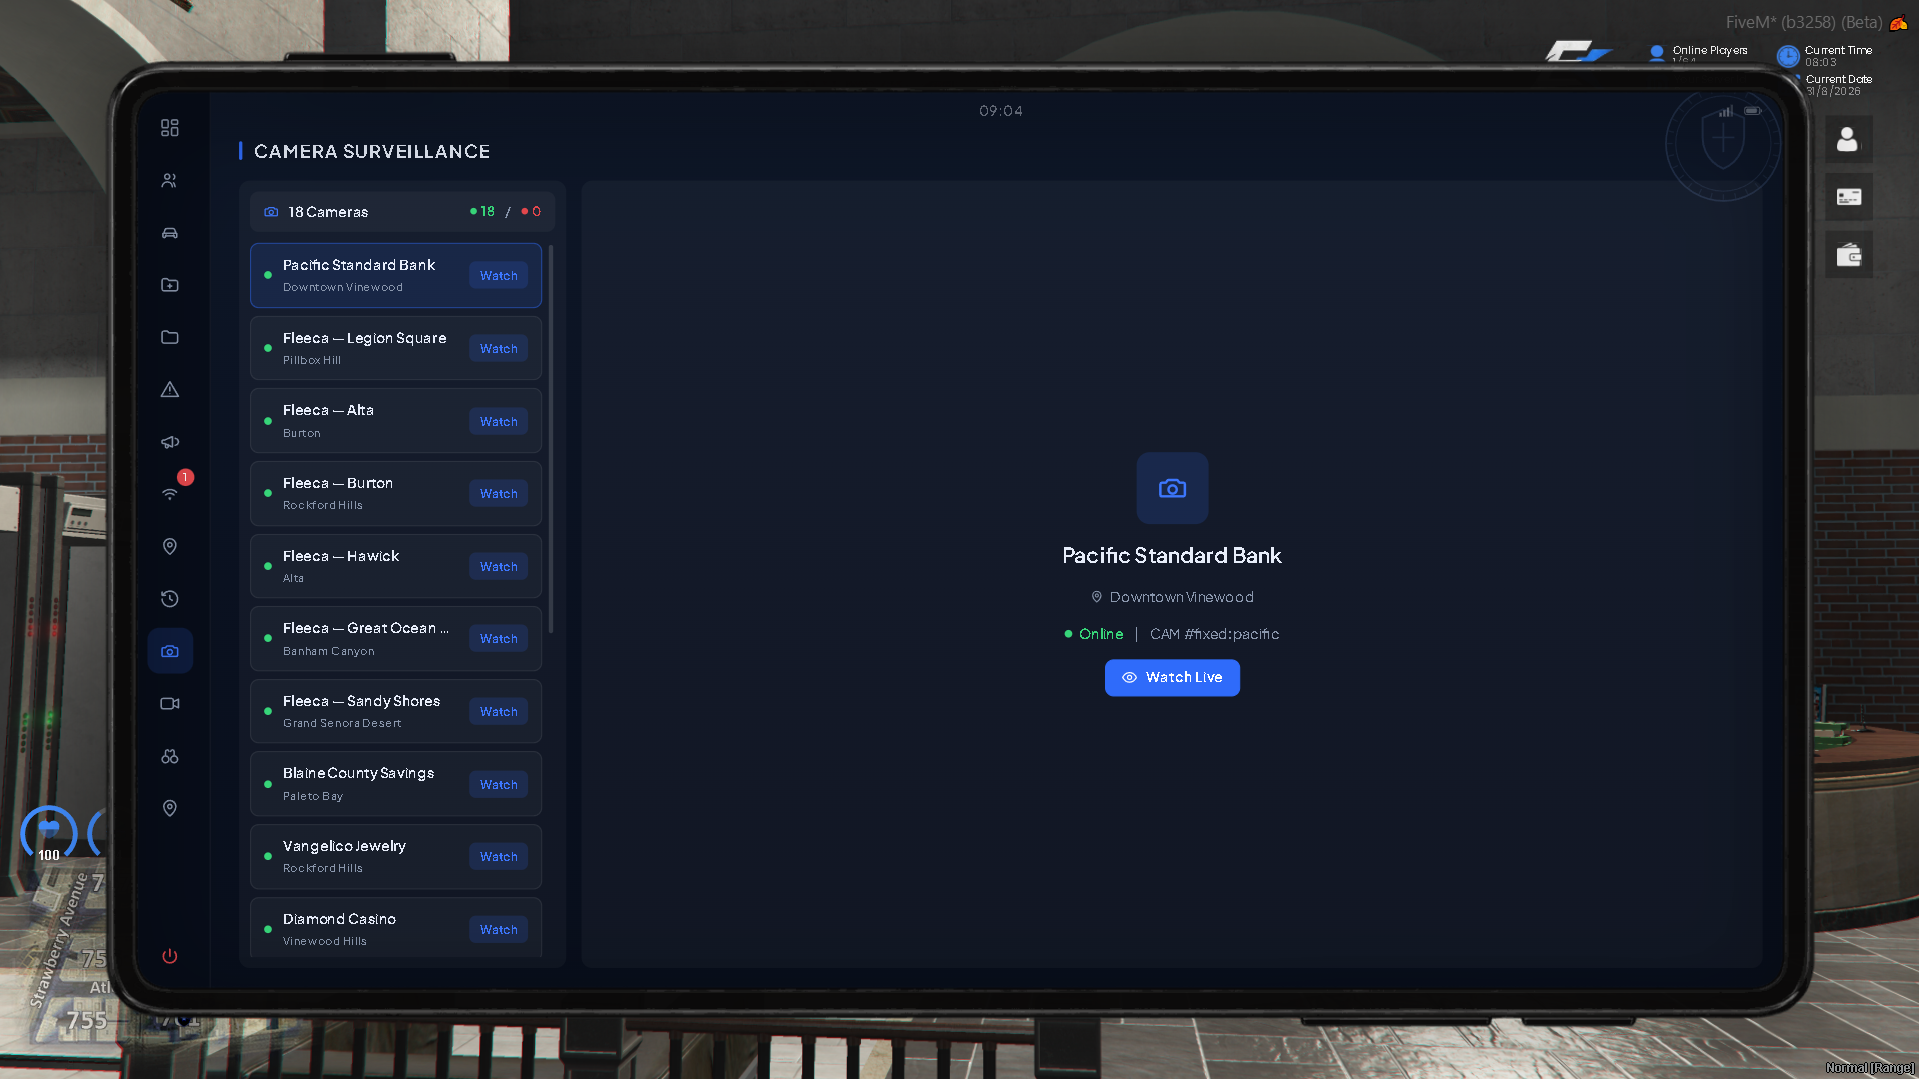The height and width of the screenshot is (1079, 1919).
Task: Open the megaphone announcements icon
Action: click(x=170, y=442)
